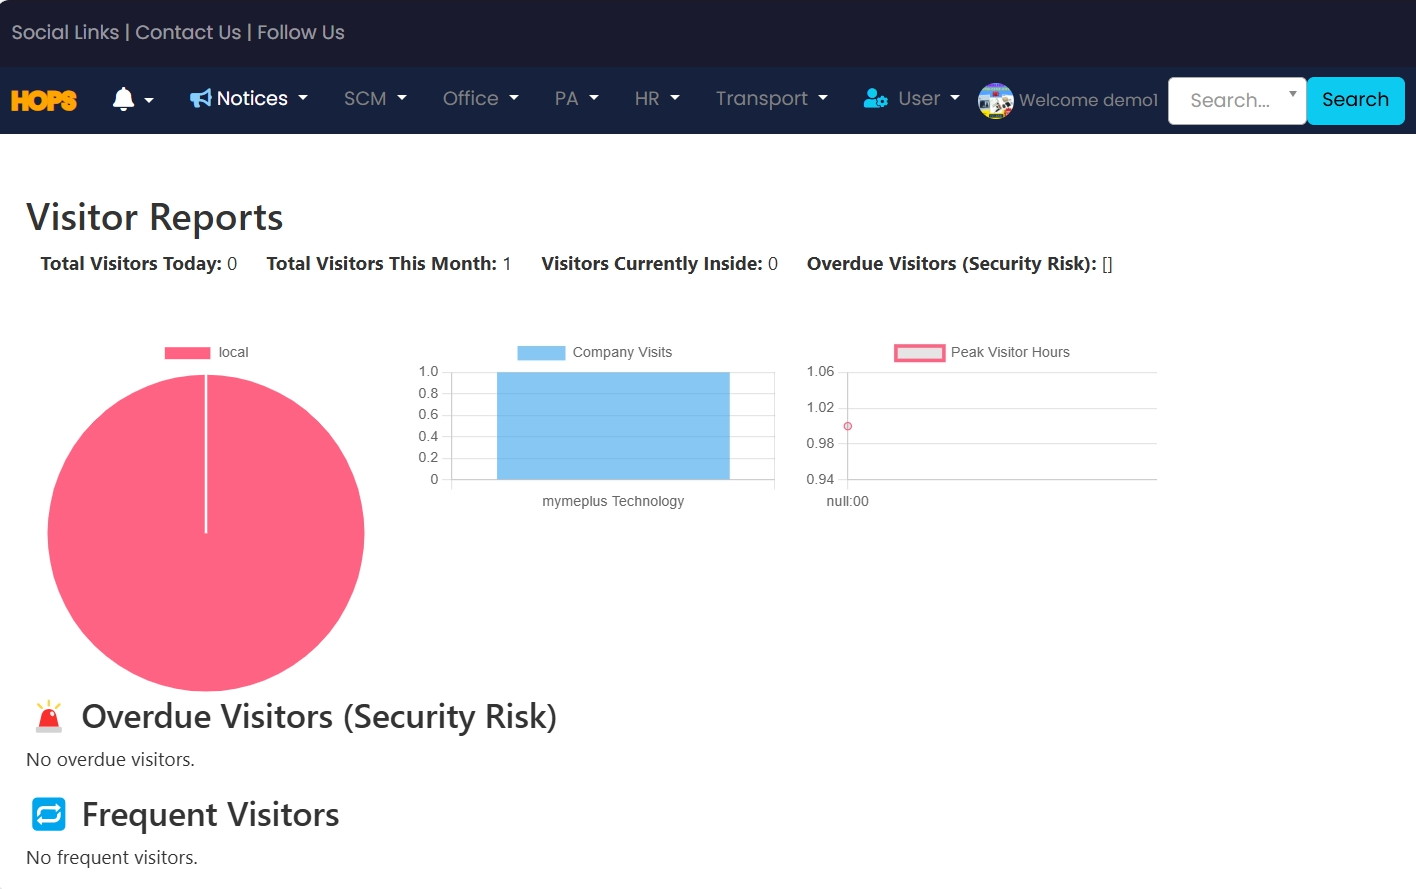
Task: Click the pink pie chart slice
Action: point(206,560)
